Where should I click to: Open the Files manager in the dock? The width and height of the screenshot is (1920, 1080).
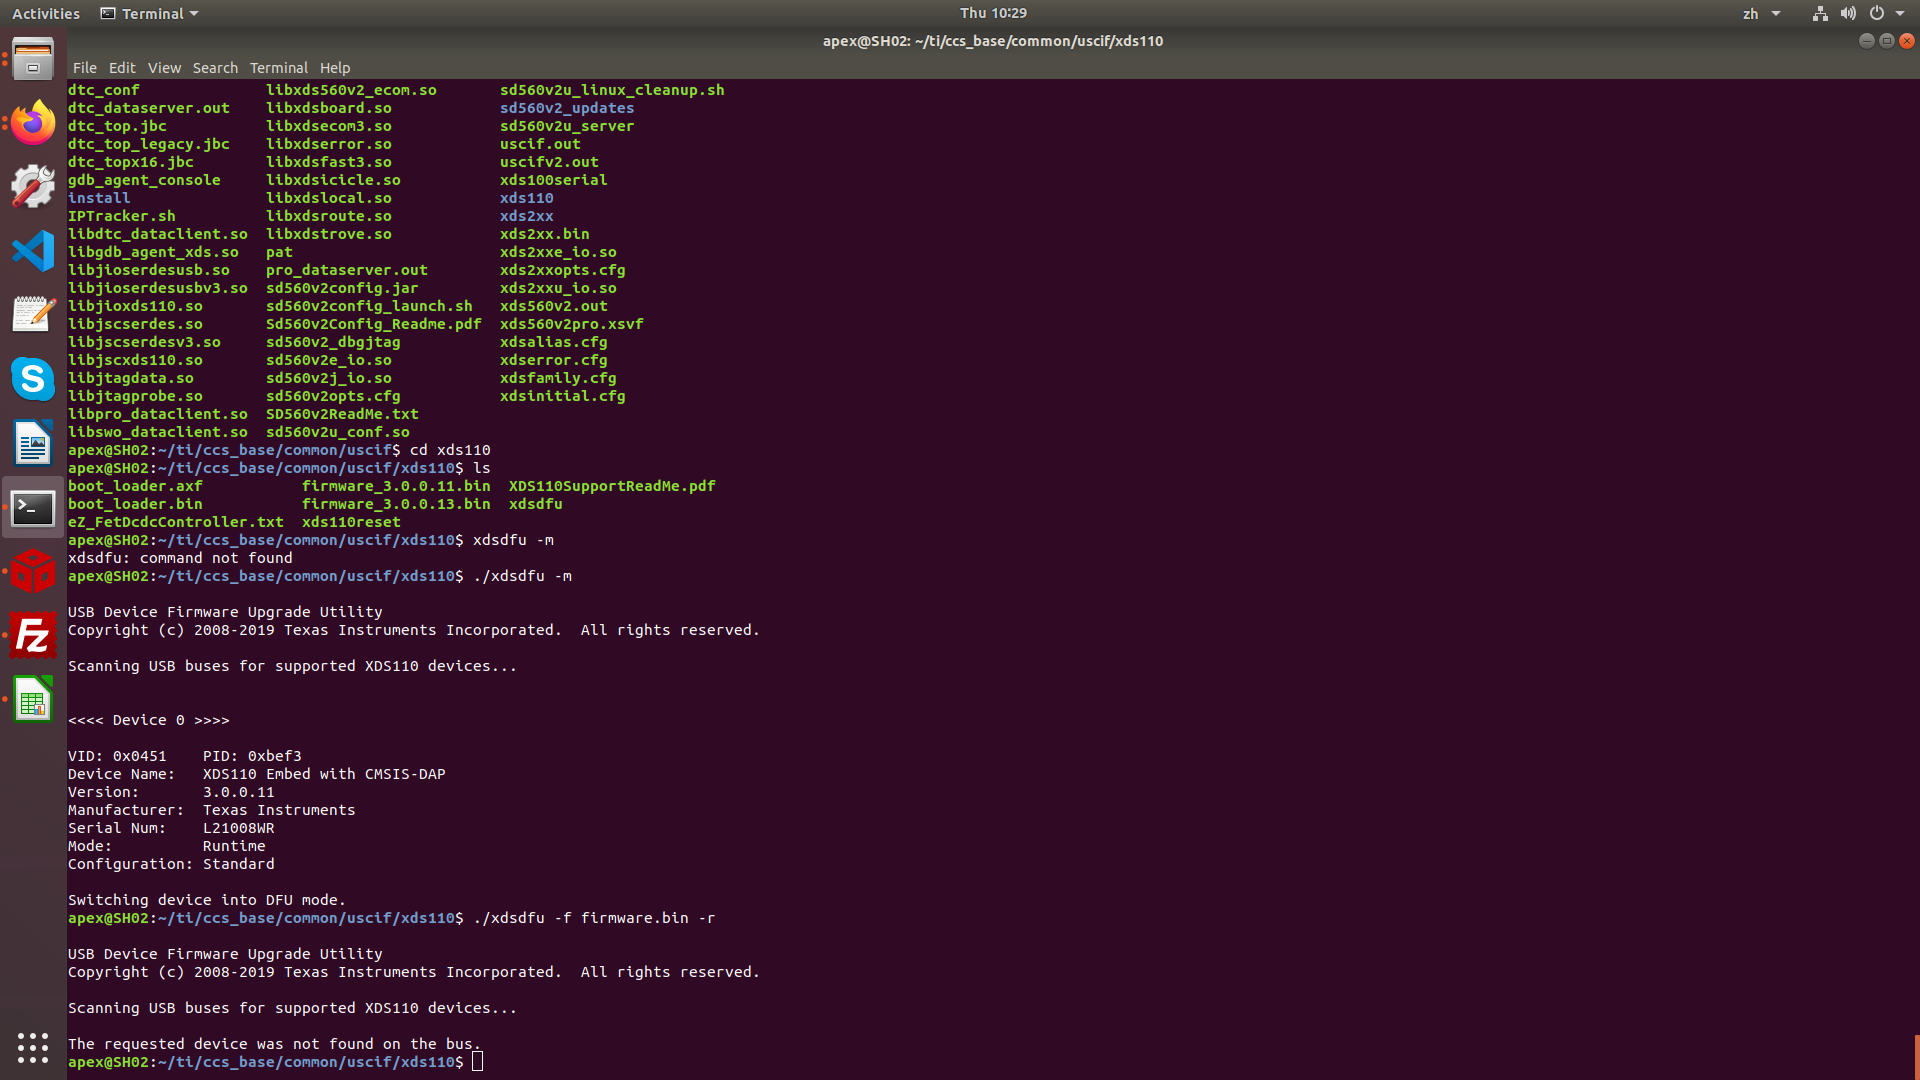(x=33, y=60)
